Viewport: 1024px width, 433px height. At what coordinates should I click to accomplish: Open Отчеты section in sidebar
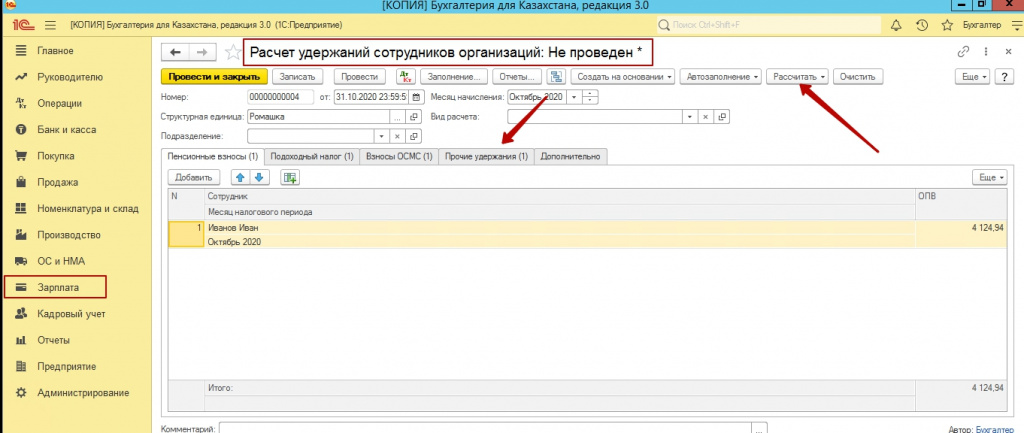(x=54, y=340)
